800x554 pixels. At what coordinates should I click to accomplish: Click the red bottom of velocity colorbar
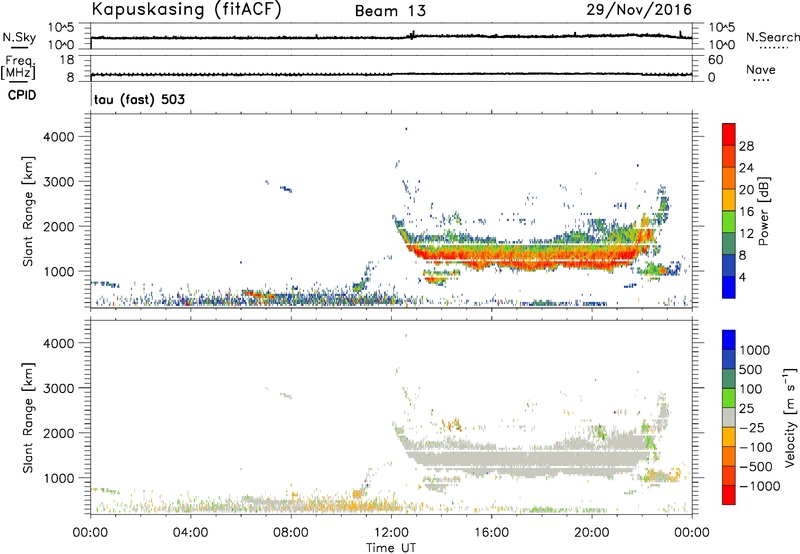729,495
